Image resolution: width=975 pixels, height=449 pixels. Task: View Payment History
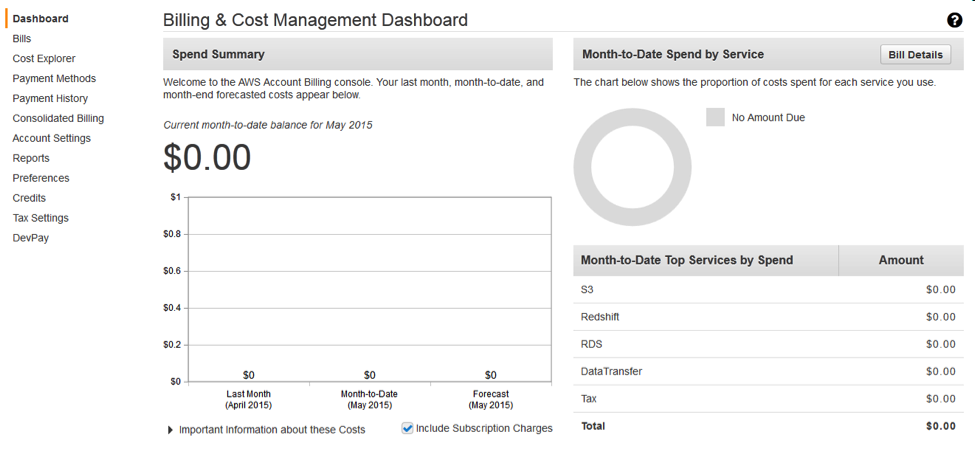(50, 98)
